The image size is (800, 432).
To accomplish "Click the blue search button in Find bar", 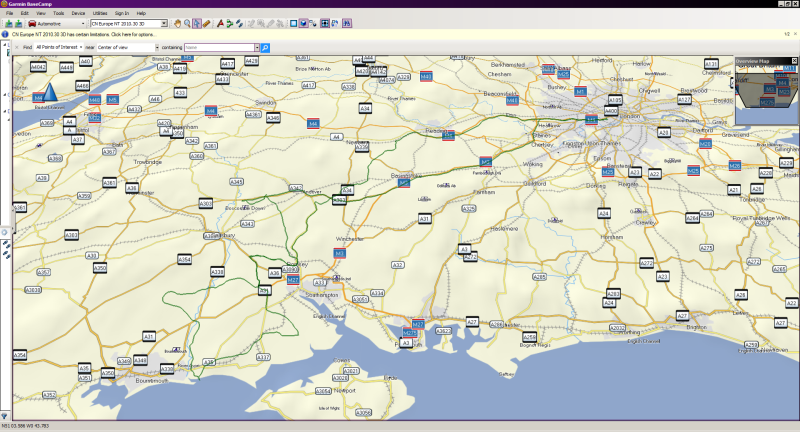I will [x=265, y=47].
